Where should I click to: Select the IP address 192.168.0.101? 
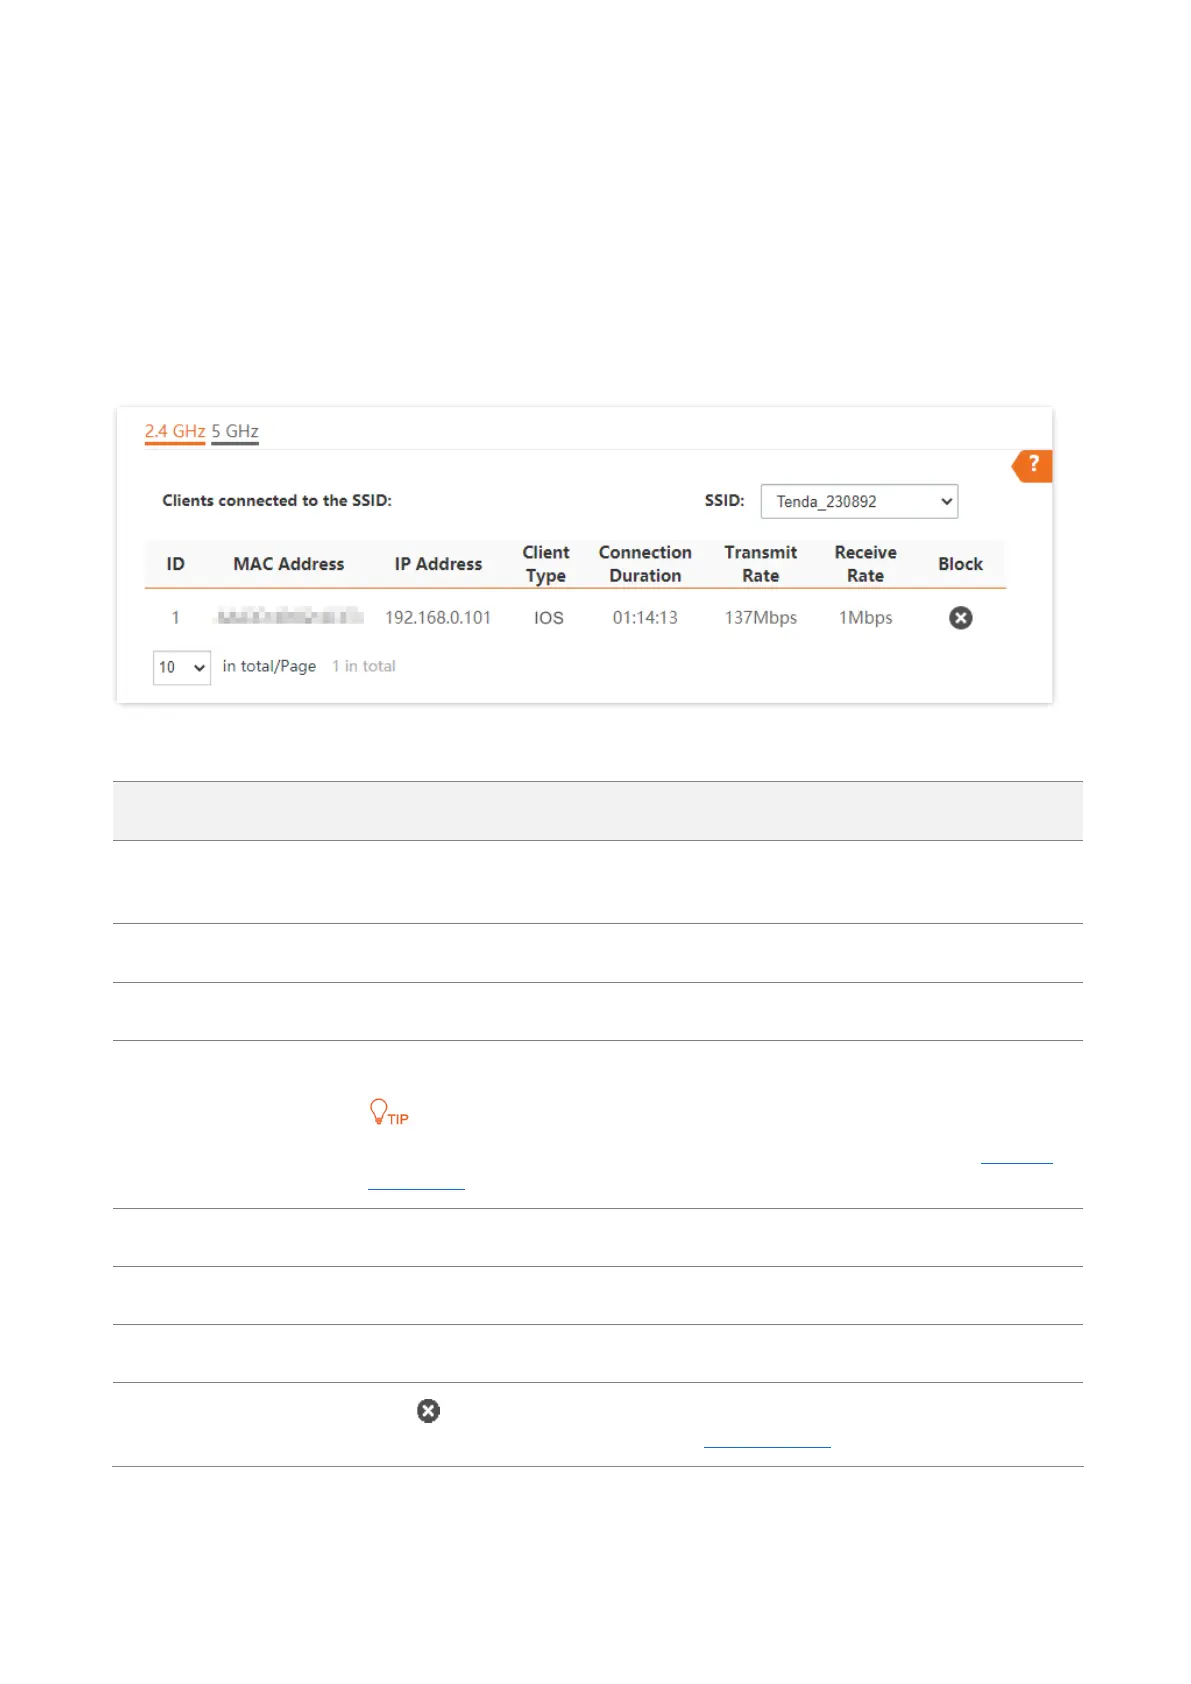438,618
